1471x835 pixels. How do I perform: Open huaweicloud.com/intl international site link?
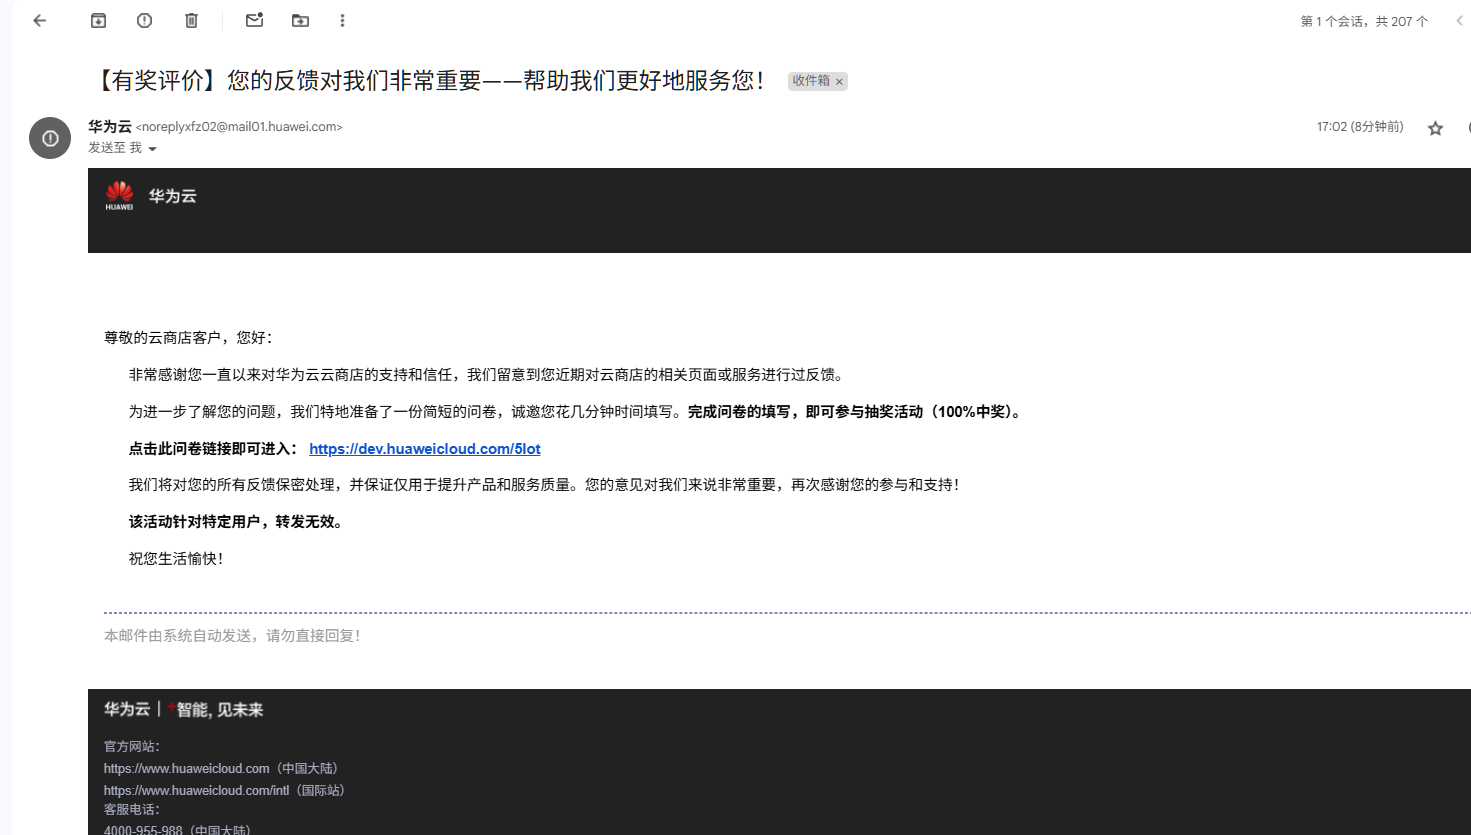pos(196,790)
